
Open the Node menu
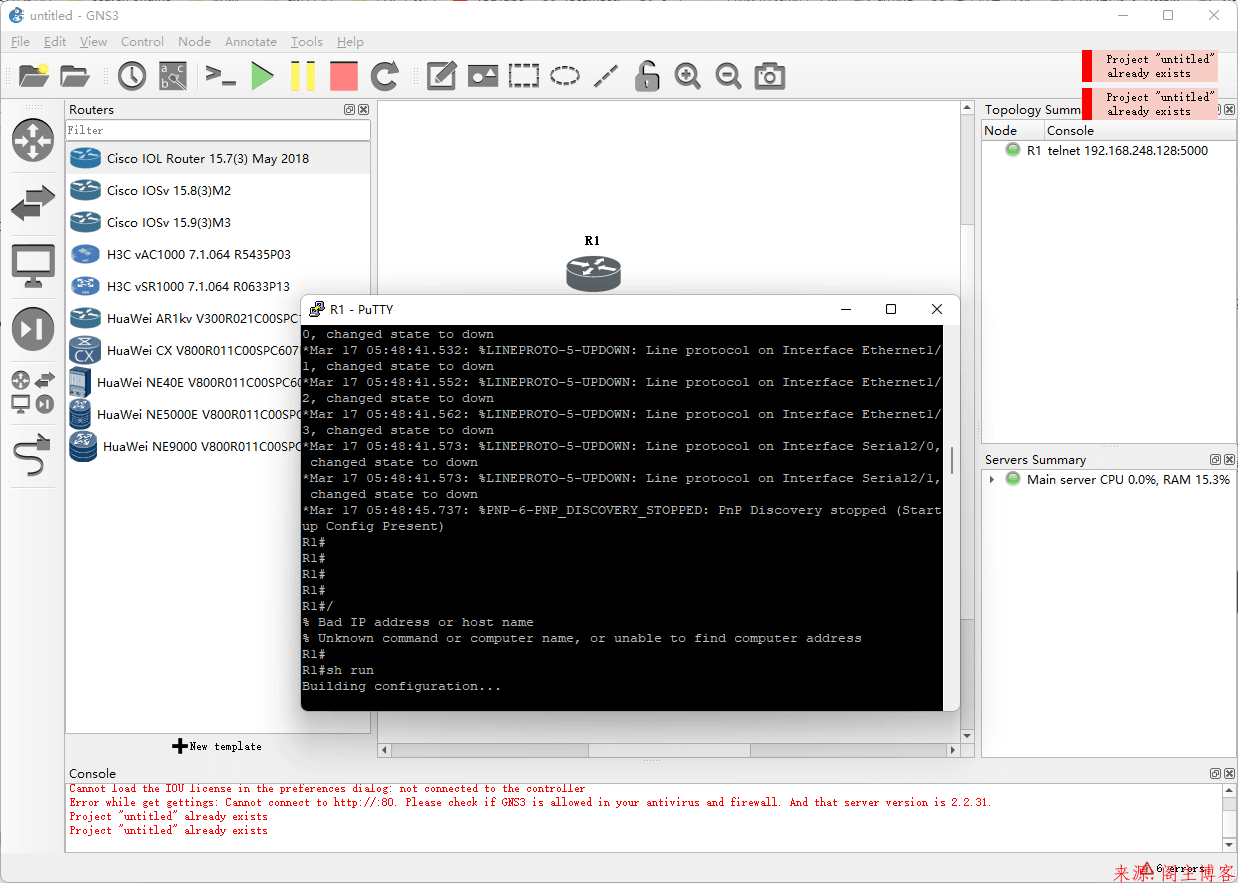194,42
